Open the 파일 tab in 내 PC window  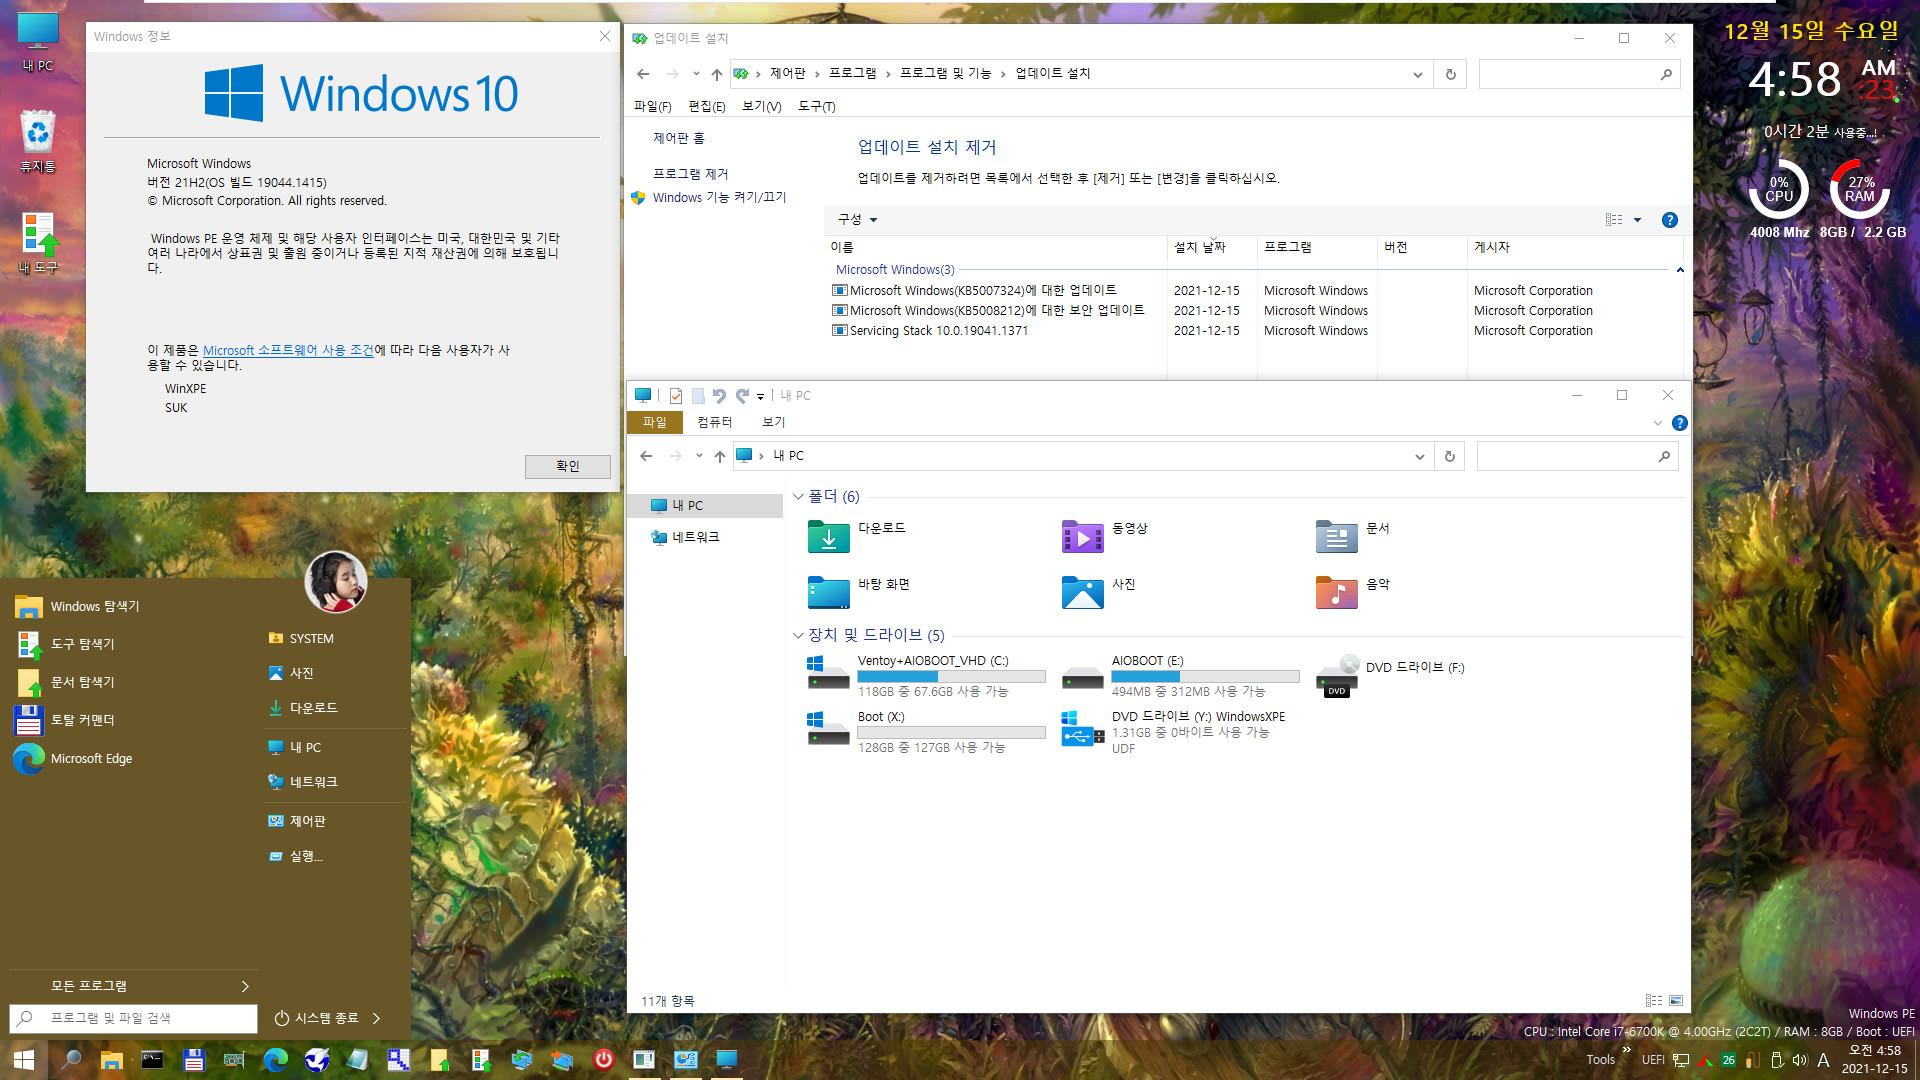655,422
